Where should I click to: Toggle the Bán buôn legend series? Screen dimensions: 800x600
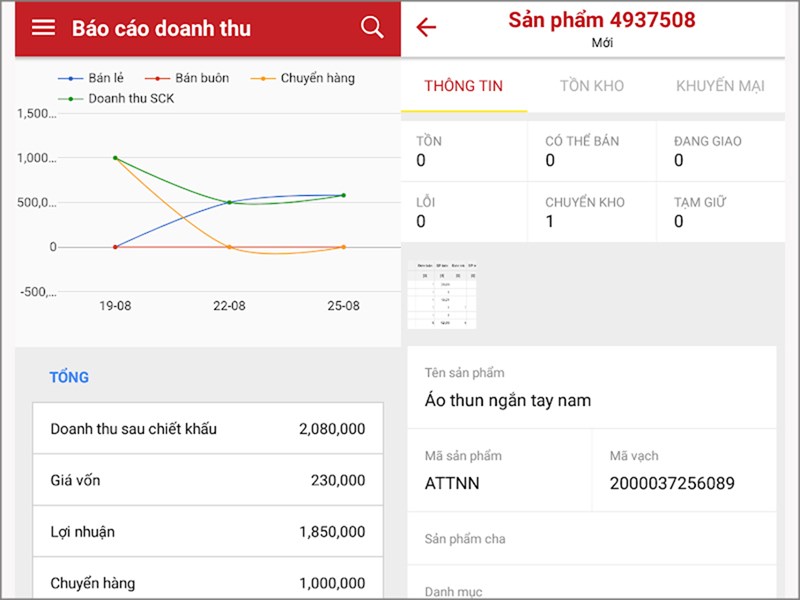[187, 78]
